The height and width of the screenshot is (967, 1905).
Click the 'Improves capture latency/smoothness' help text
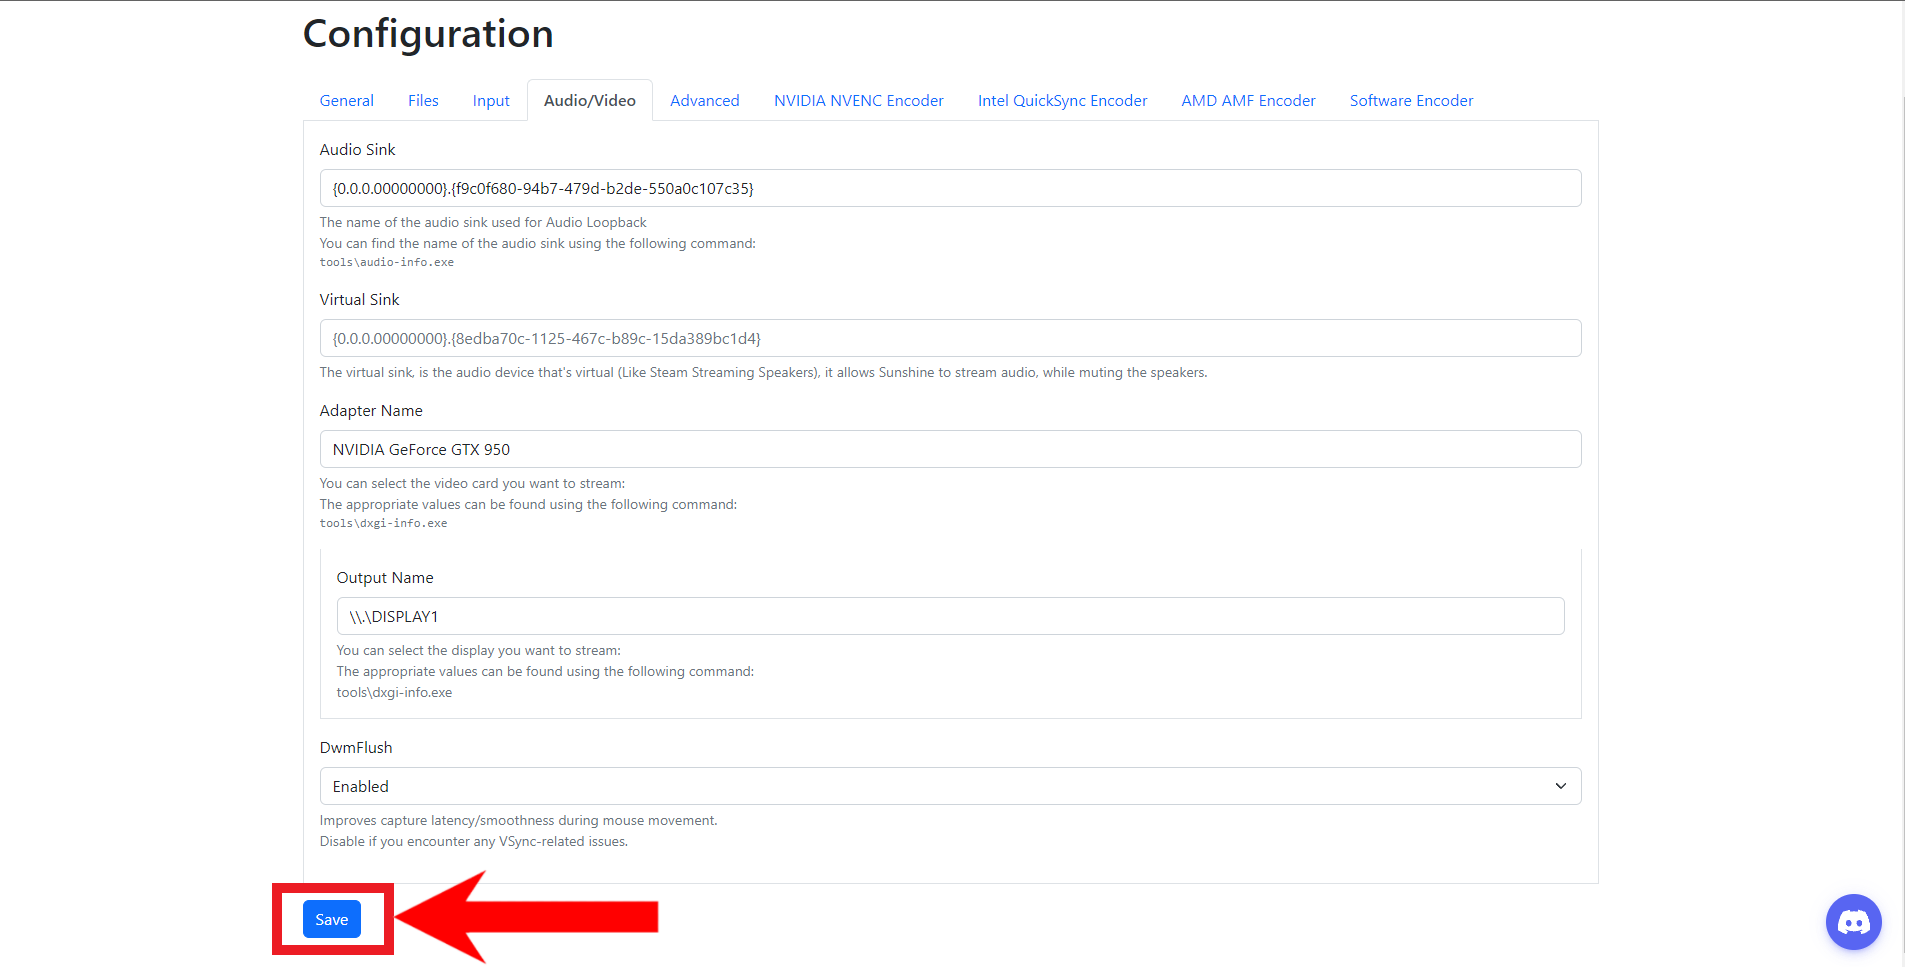(519, 820)
